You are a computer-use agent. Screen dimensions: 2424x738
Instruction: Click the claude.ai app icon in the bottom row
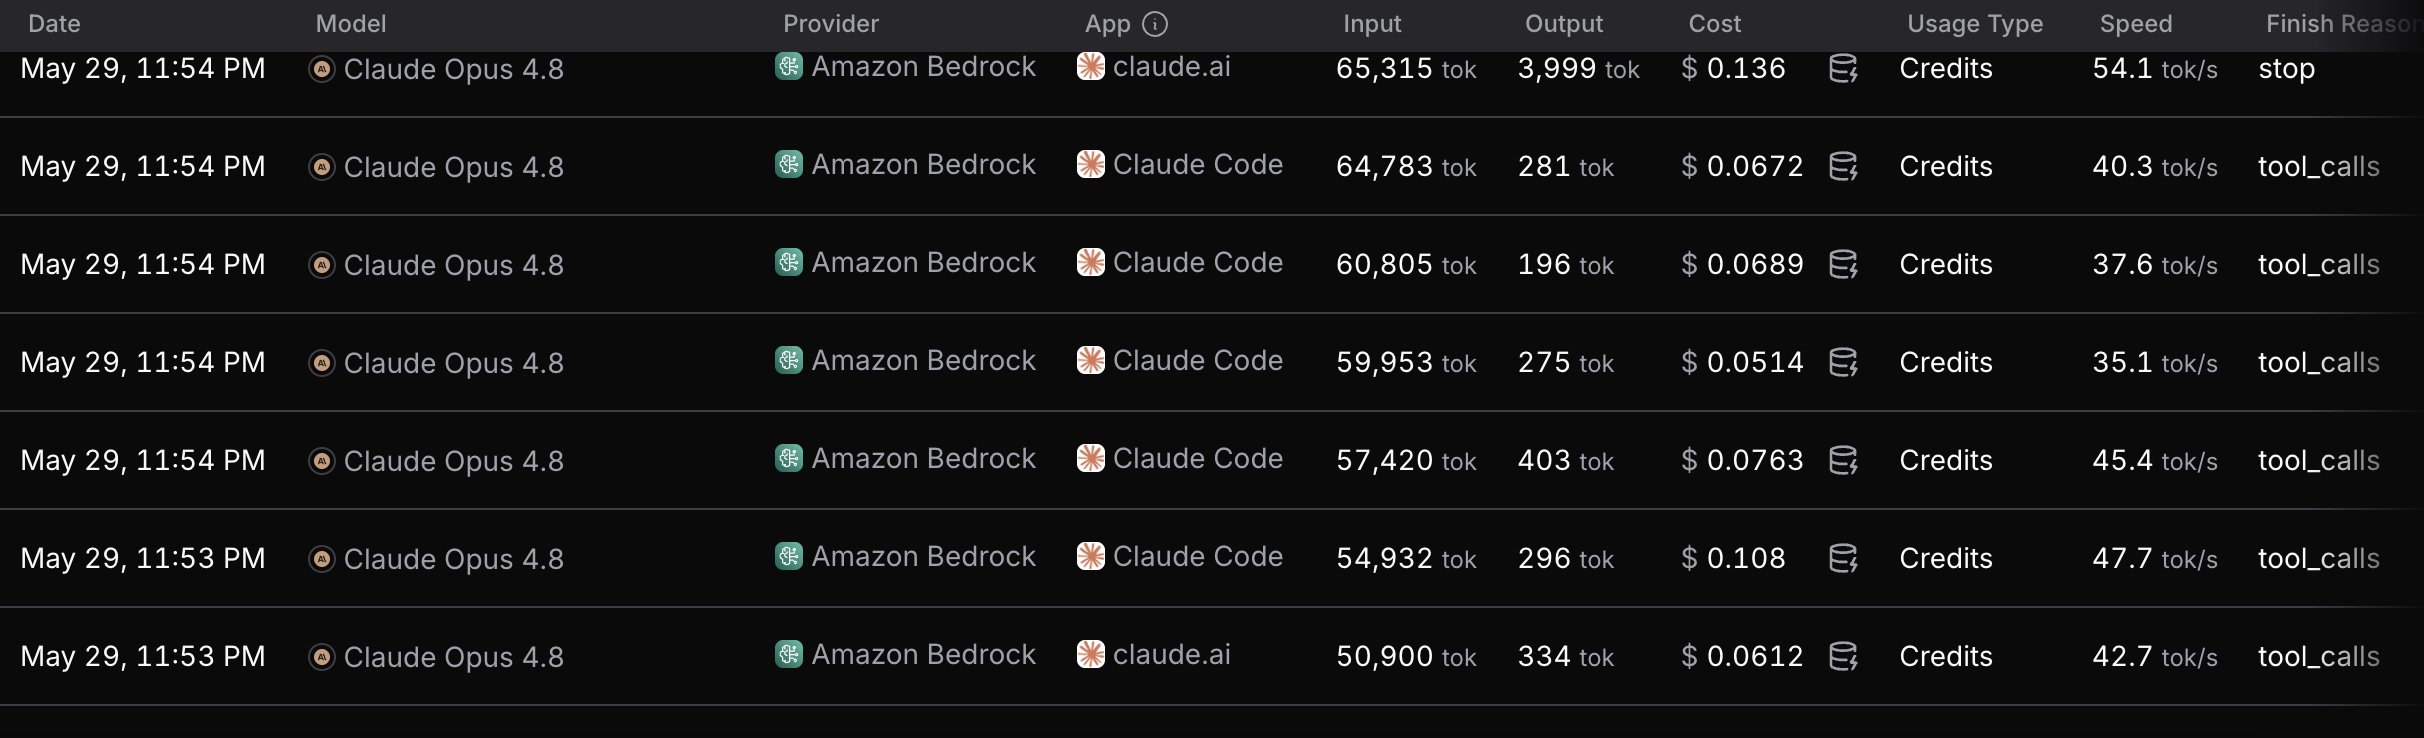[x=1091, y=654]
